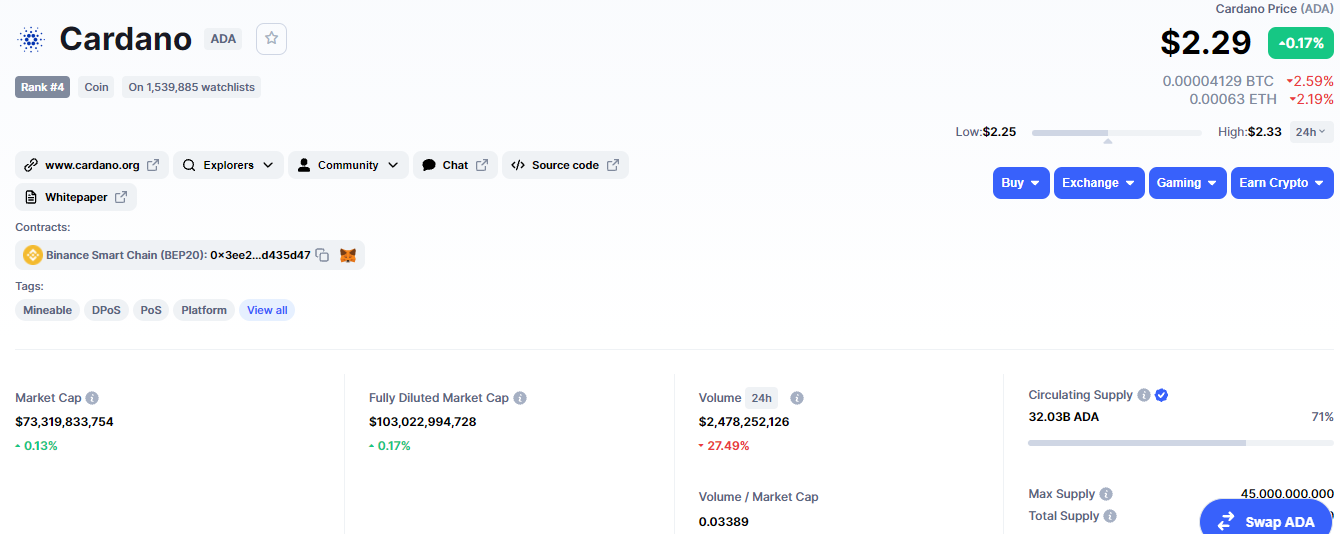Click the Whitepaper document icon

31,197
